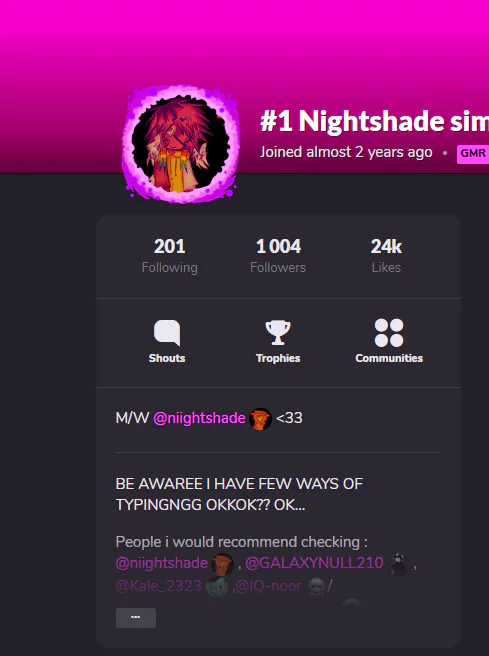Expand the bio with the ellipsis button

click(x=136, y=618)
